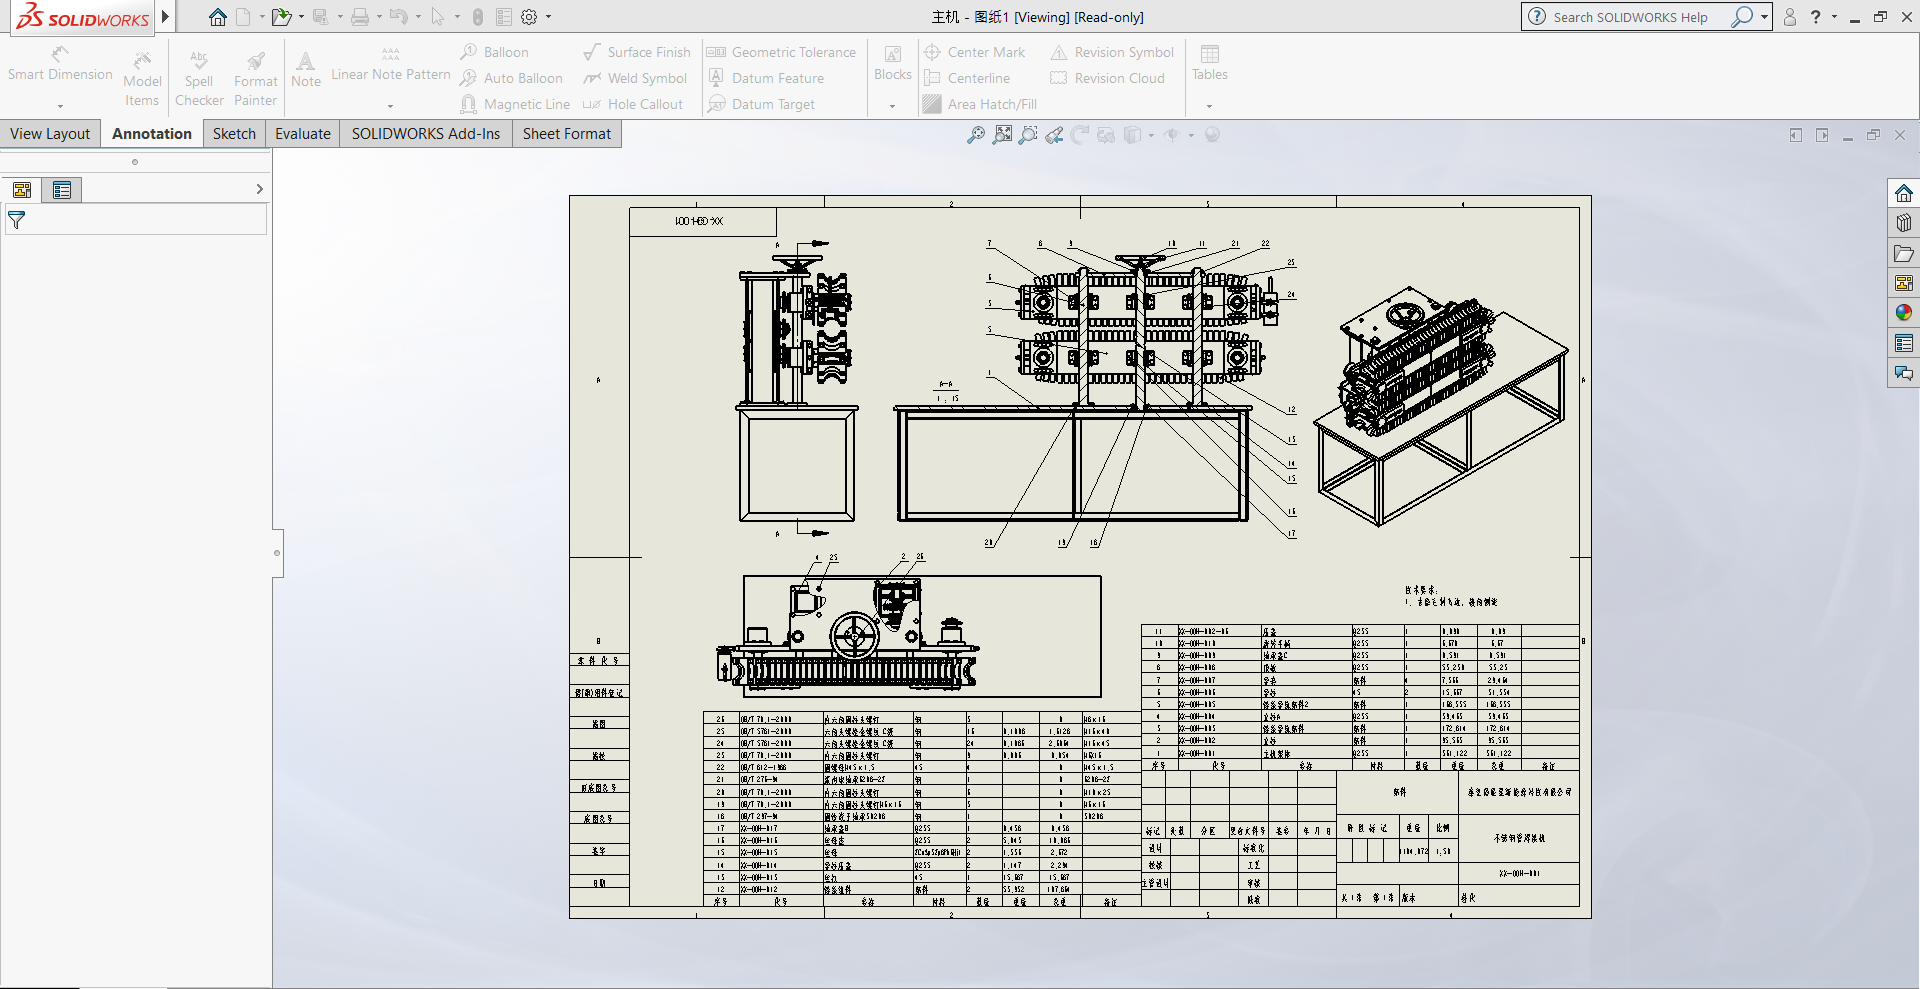
Task: Click the Note button
Action: point(306,70)
